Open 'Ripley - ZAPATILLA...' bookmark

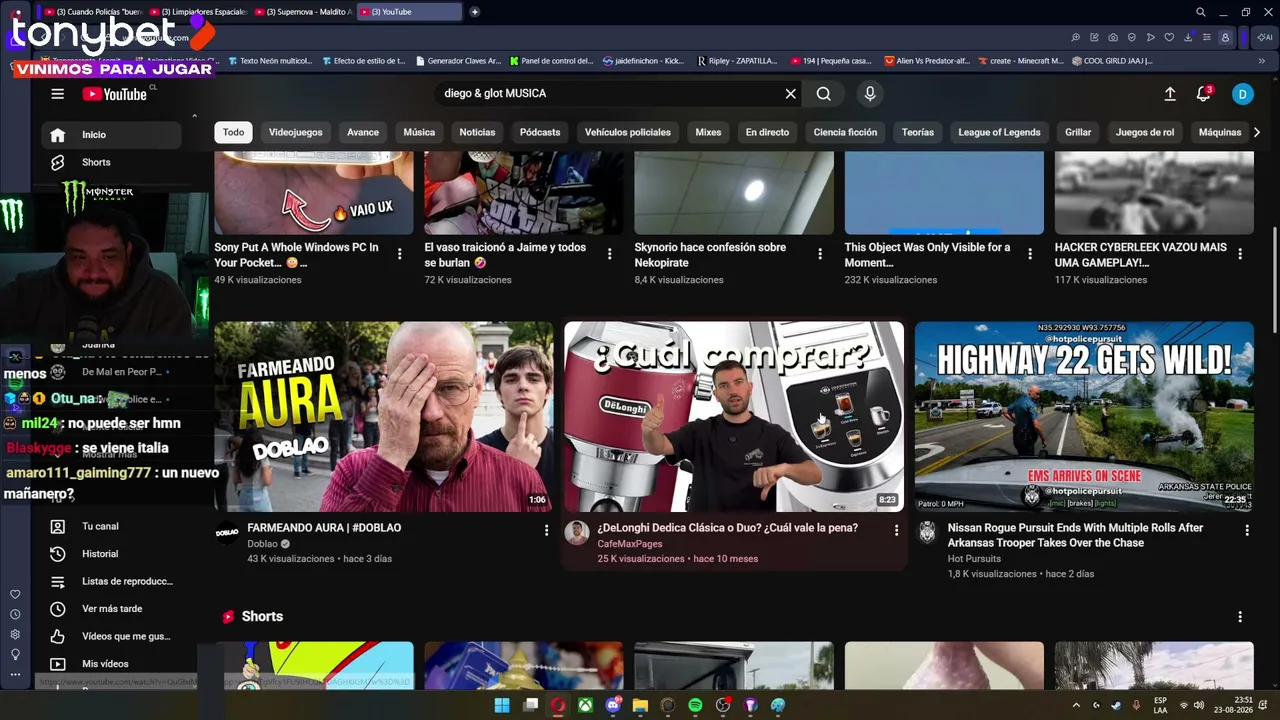tap(738, 61)
